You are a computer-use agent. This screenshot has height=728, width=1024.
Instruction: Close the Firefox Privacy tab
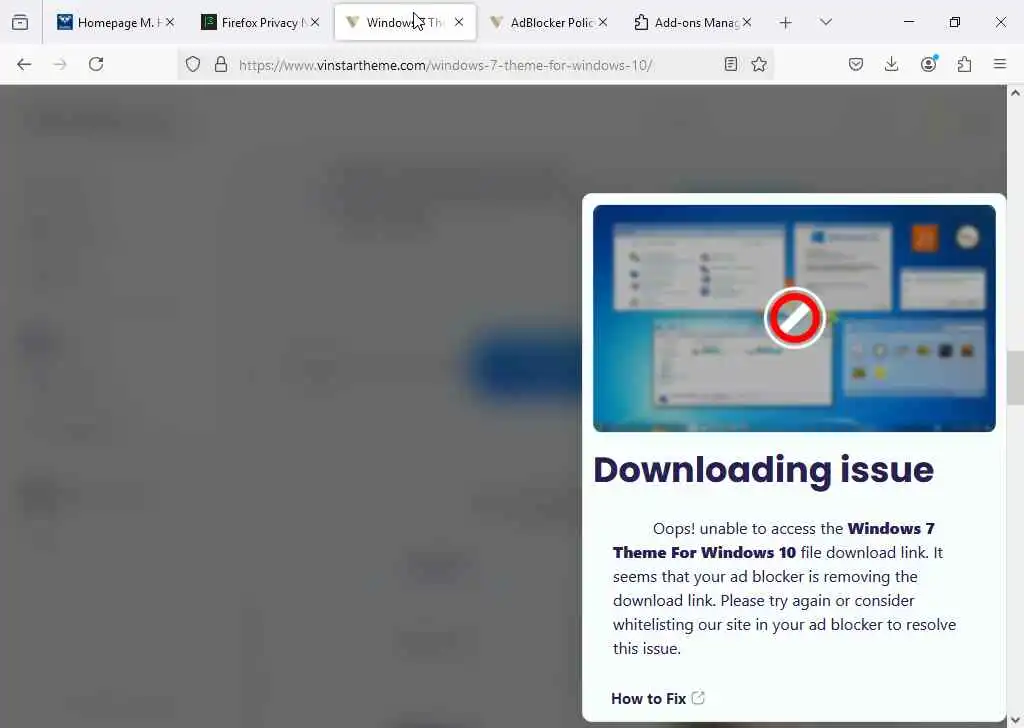[x=315, y=22]
